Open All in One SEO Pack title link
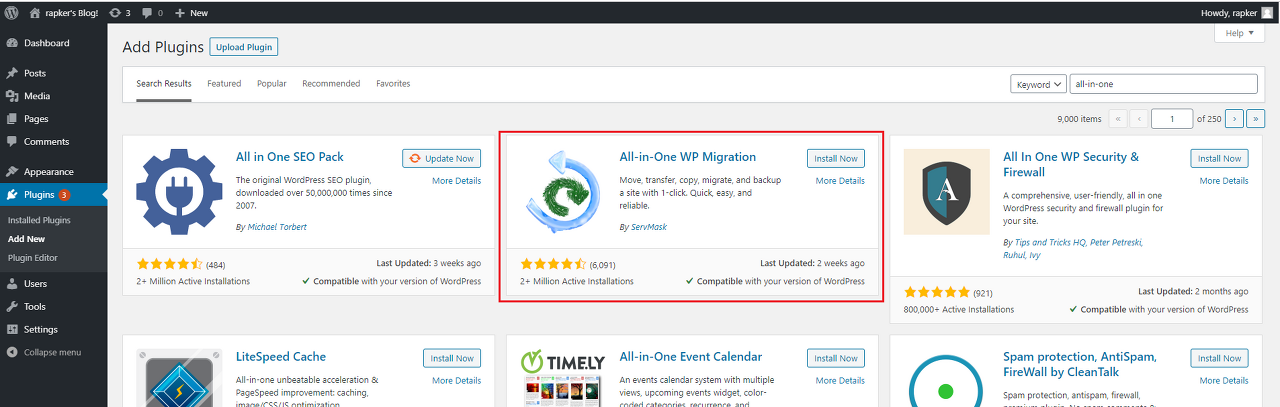 290,157
